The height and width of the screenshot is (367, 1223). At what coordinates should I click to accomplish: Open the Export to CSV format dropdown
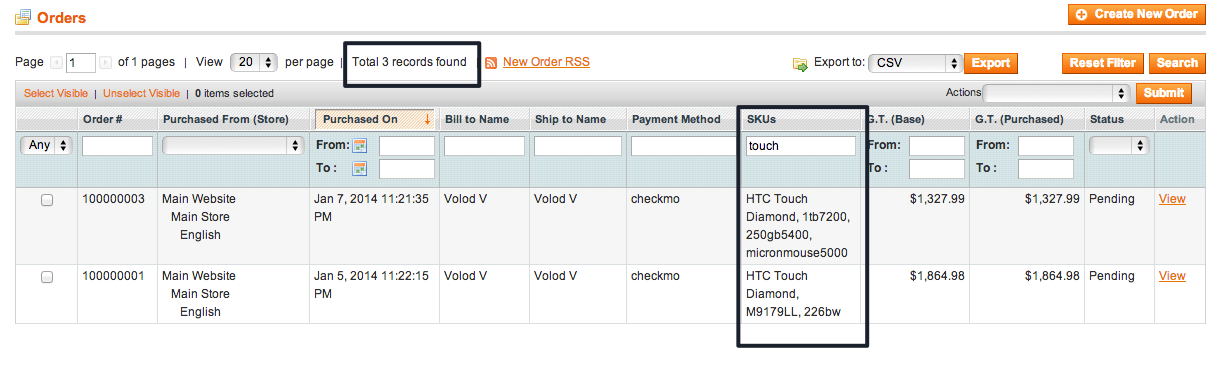(915, 63)
